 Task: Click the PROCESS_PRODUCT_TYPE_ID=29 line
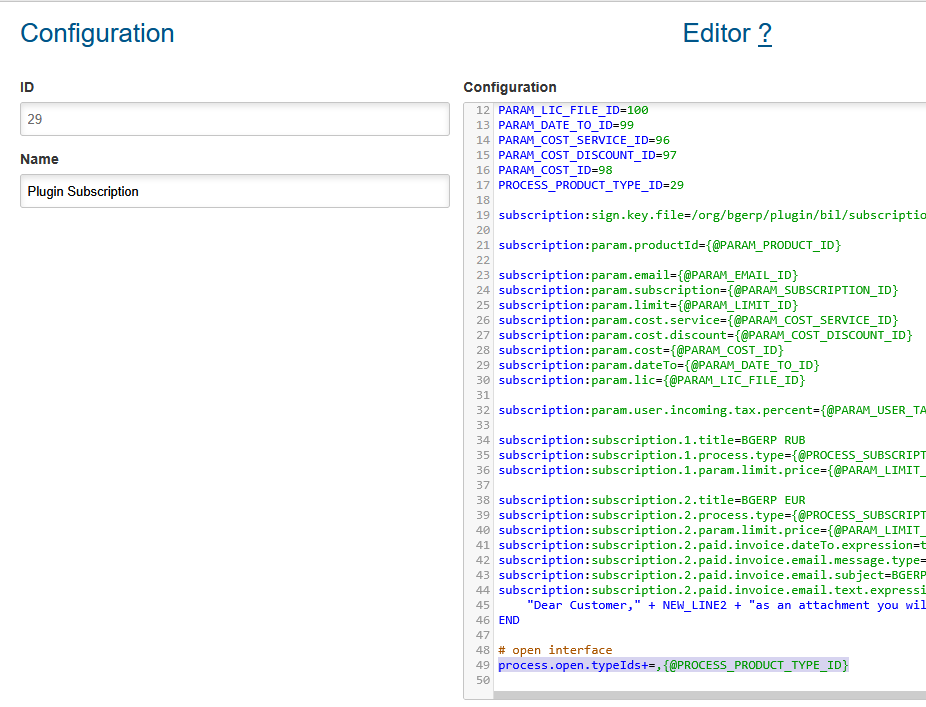tap(590, 185)
